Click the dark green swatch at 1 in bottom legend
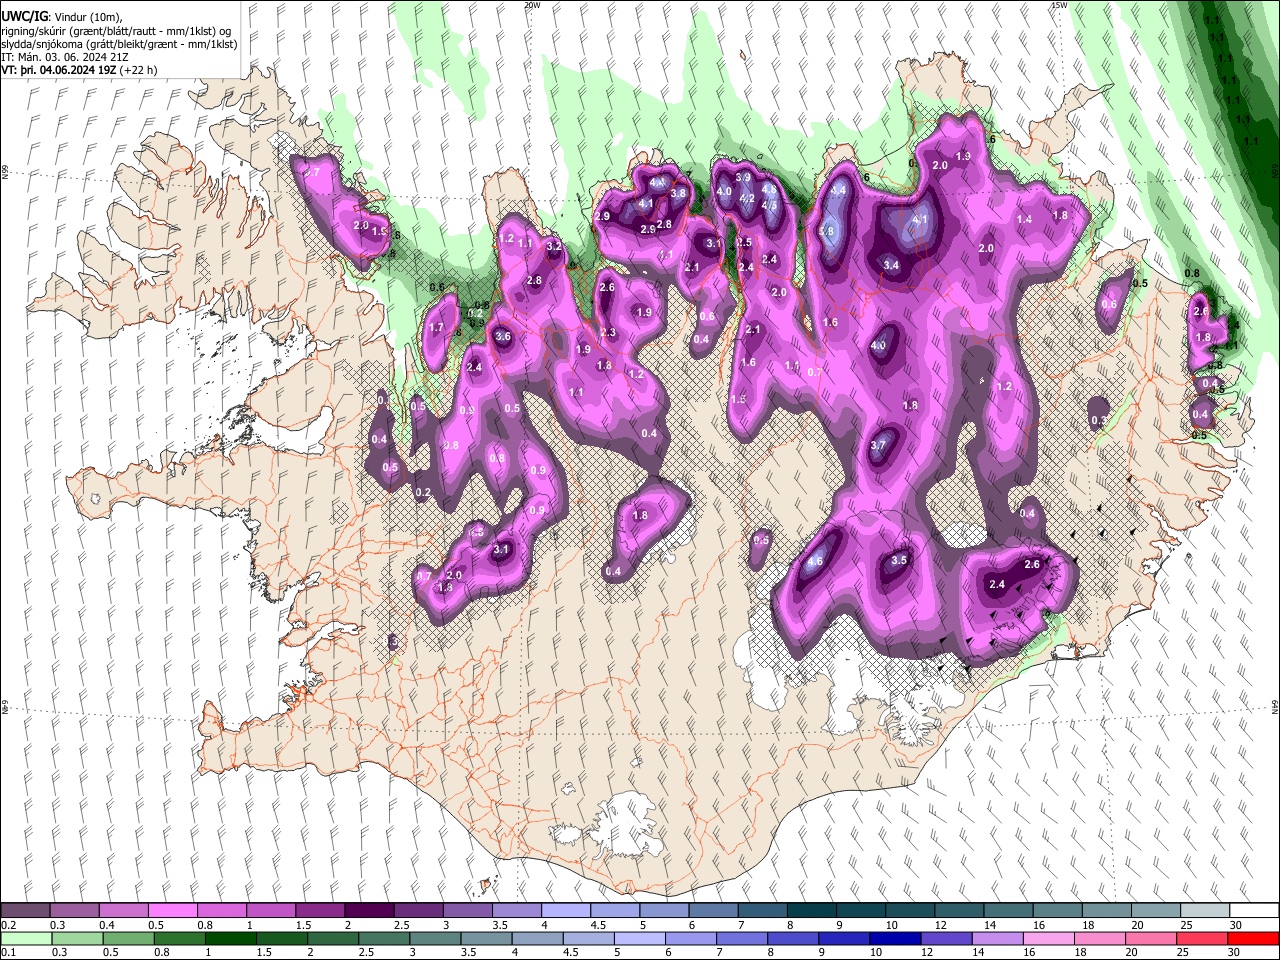This screenshot has height=960, width=1280. point(230,938)
